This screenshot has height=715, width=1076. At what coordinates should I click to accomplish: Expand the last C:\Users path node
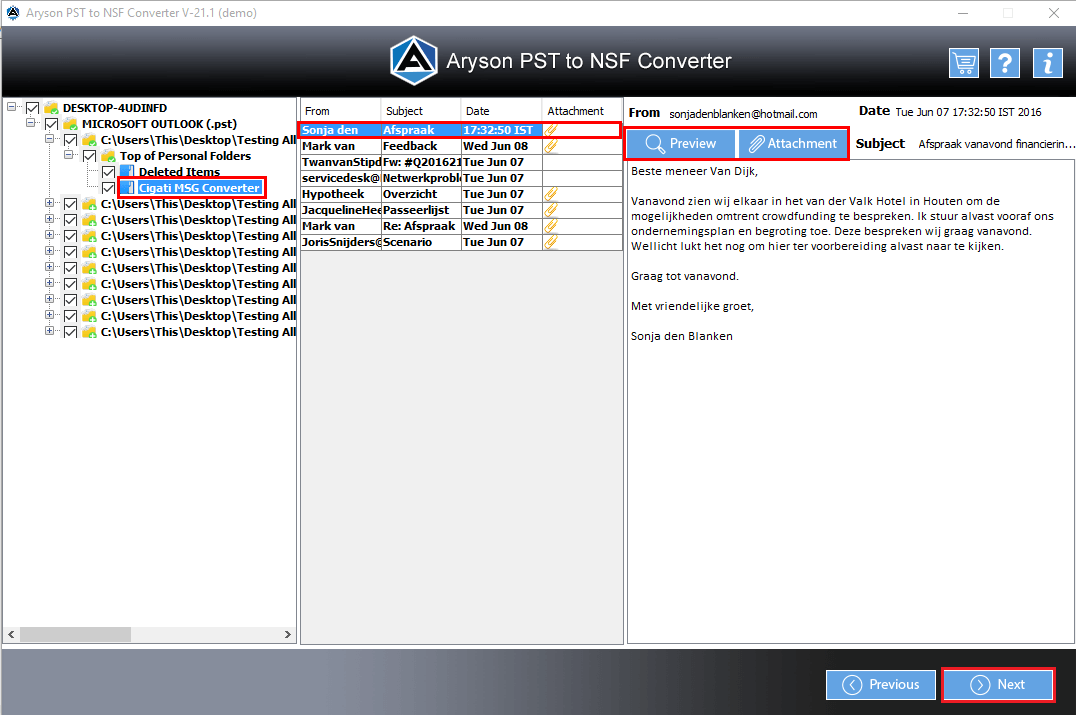click(x=49, y=331)
